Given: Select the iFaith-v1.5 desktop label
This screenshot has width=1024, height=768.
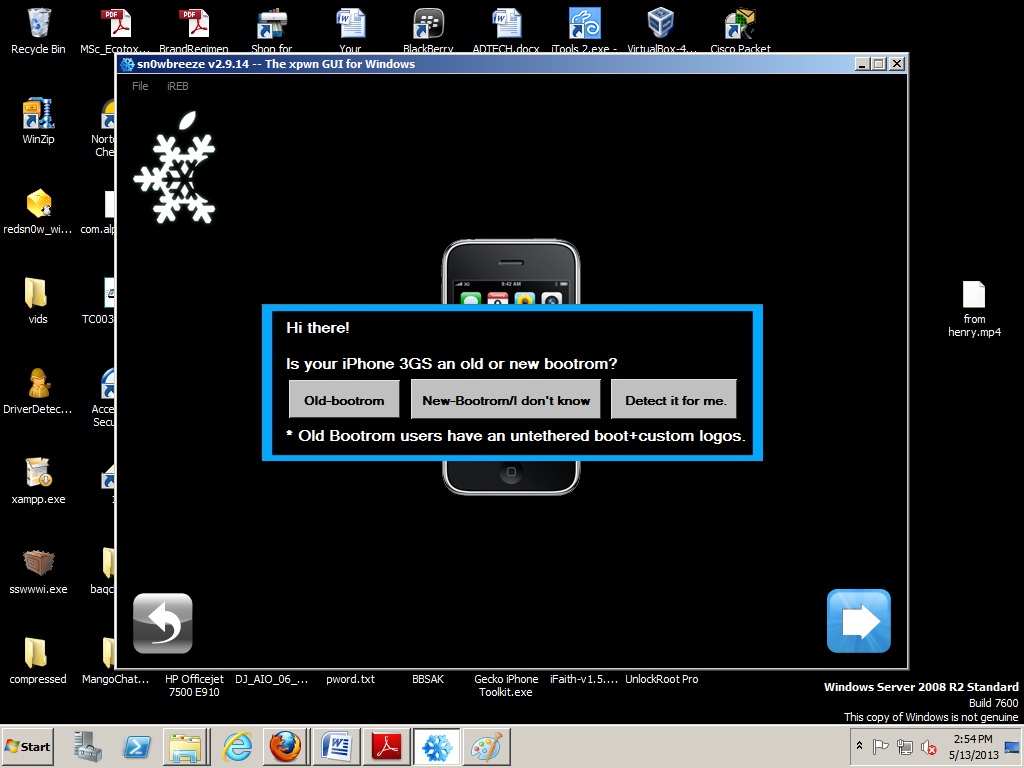Looking at the screenshot, I should [584, 679].
